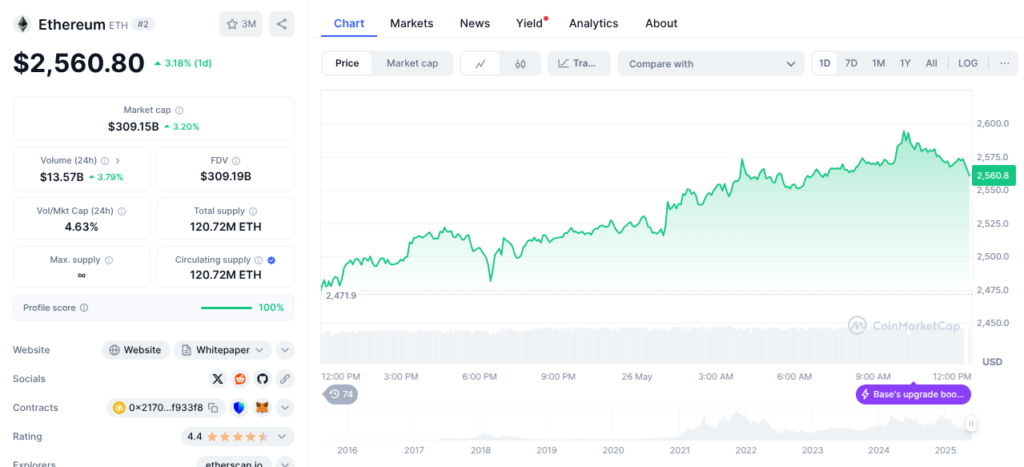Click the verified circulating supply badge

pyautogui.click(x=272, y=260)
